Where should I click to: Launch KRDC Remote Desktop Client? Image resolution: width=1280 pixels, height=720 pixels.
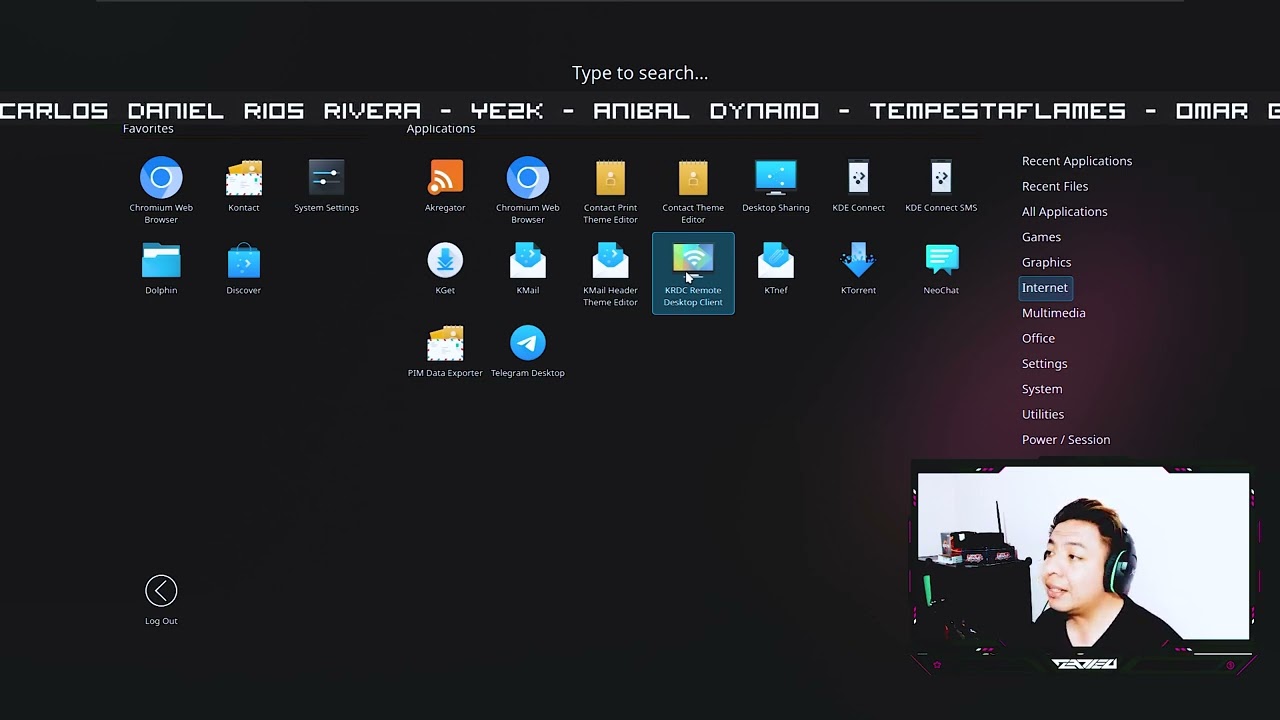(x=693, y=270)
